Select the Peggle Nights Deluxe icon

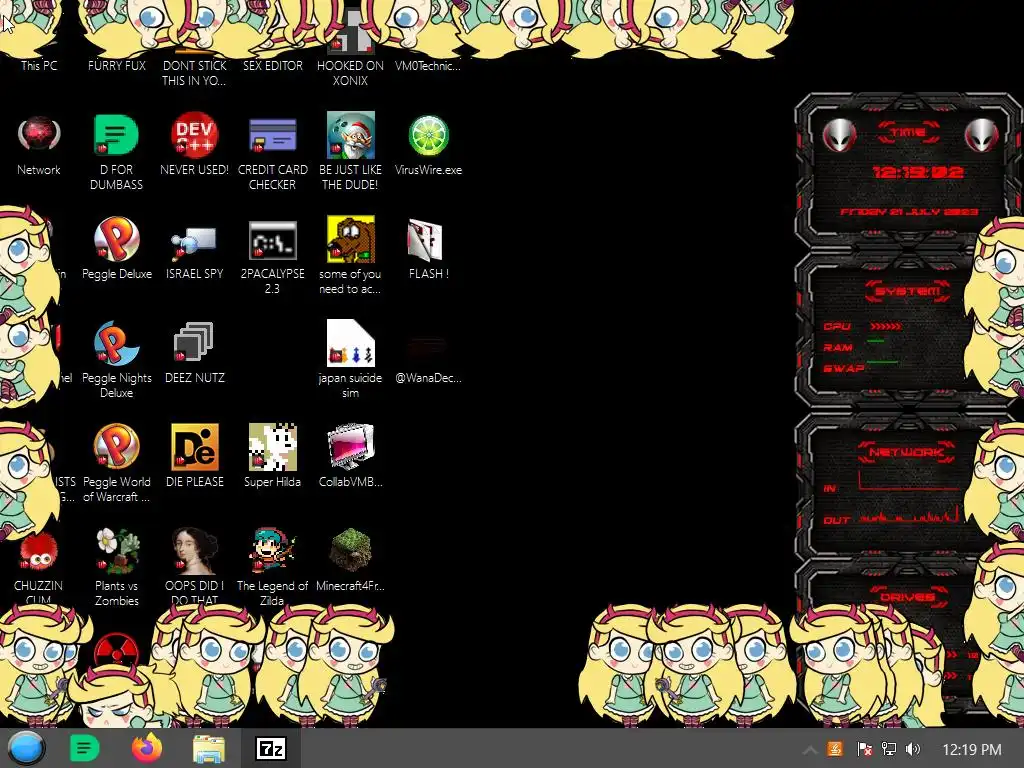coord(116,344)
